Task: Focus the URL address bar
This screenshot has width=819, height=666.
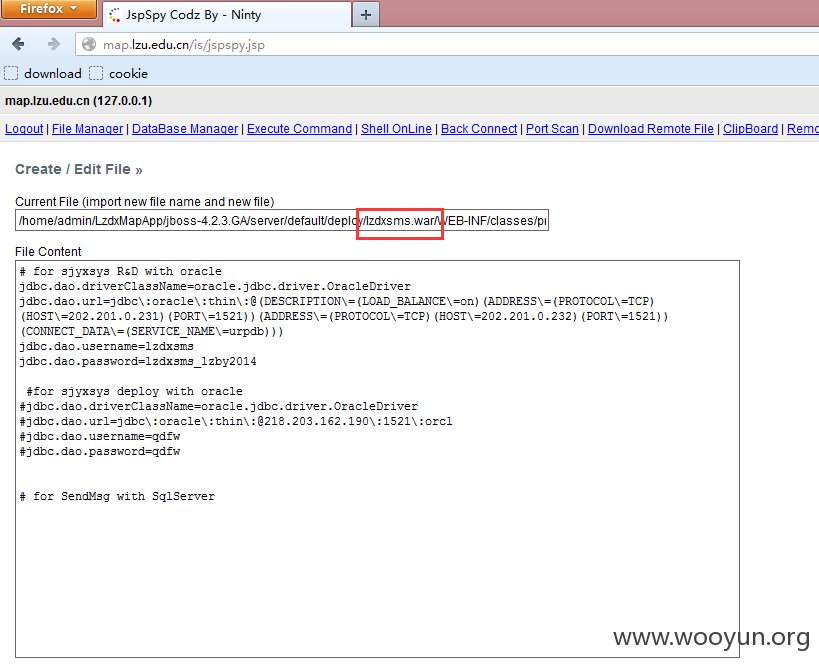Action: point(449,44)
